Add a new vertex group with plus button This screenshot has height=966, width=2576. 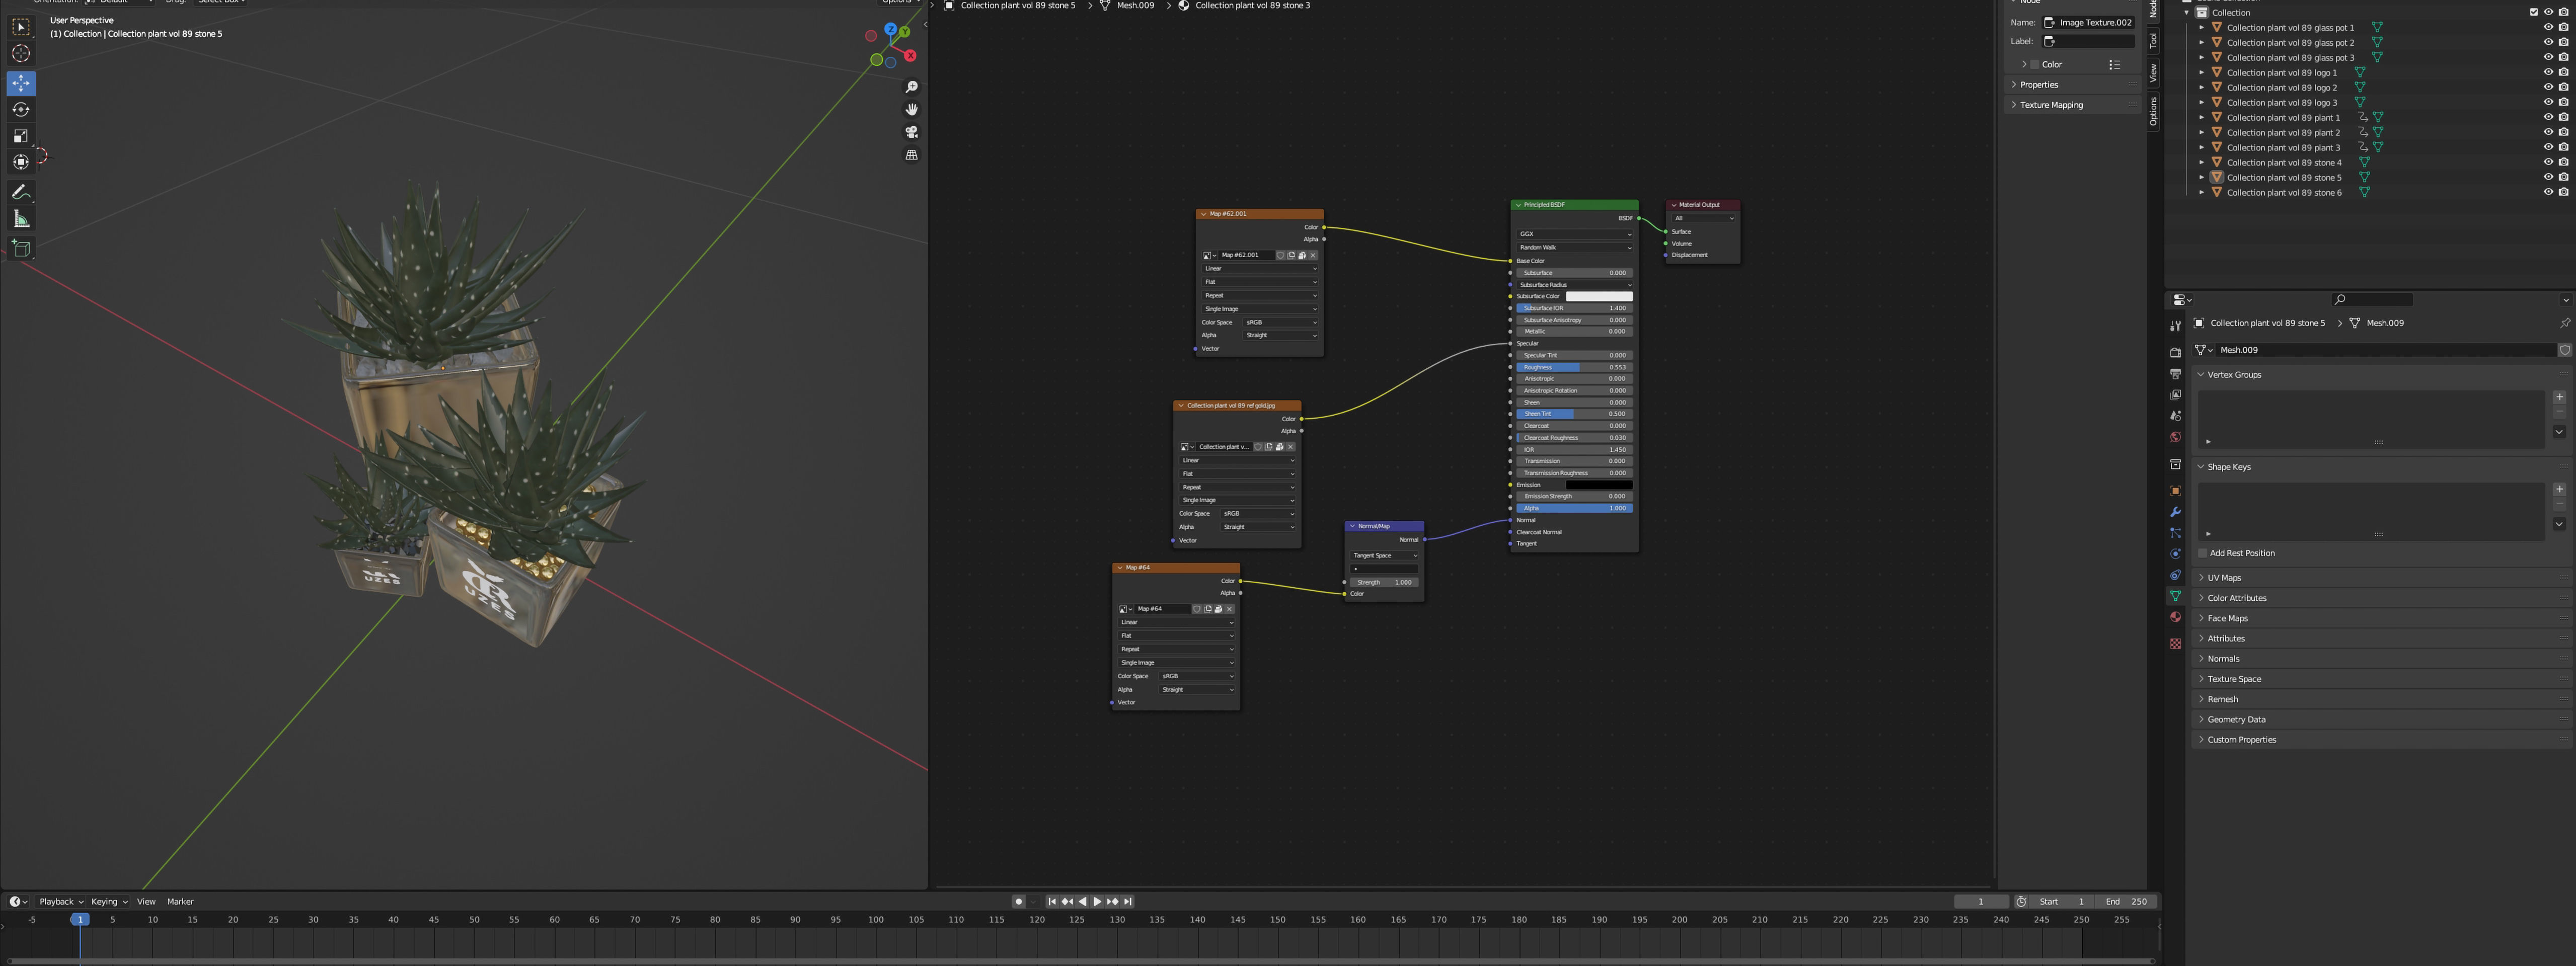2559,397
